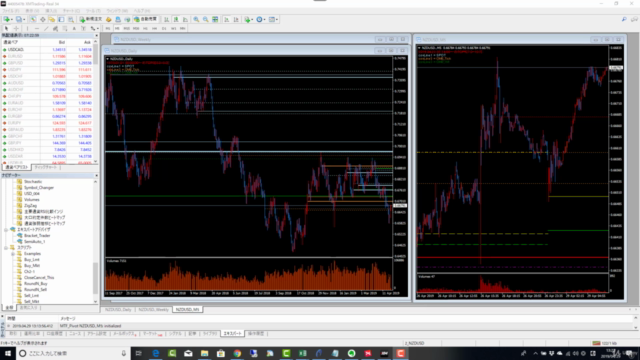Image resolution: width=640 pixels, height=360 pixels.
Task: Select USDCAD row in Market Watch
Action: (x=48, y=49)
